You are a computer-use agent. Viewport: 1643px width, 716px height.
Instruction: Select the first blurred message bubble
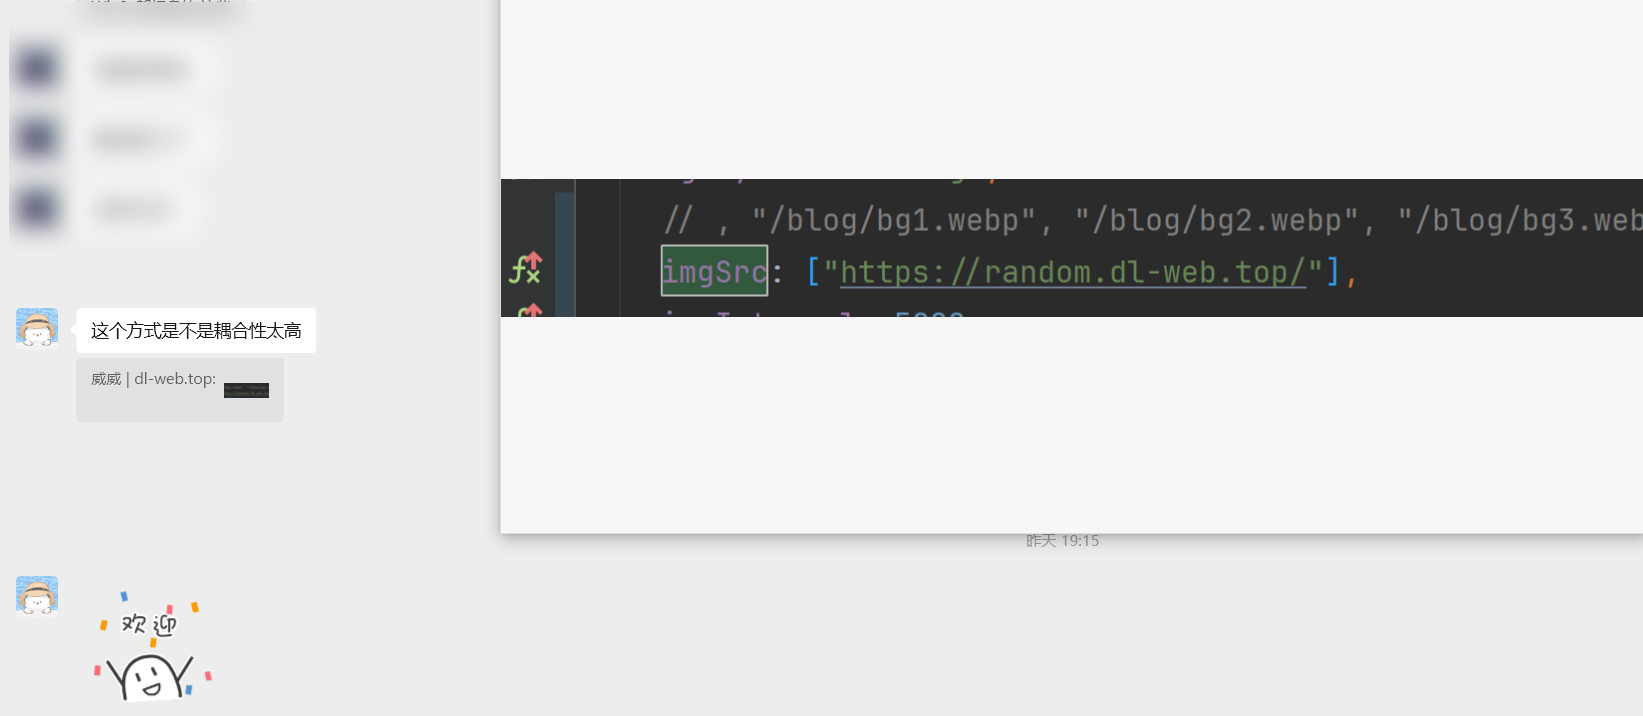(143, 68)
